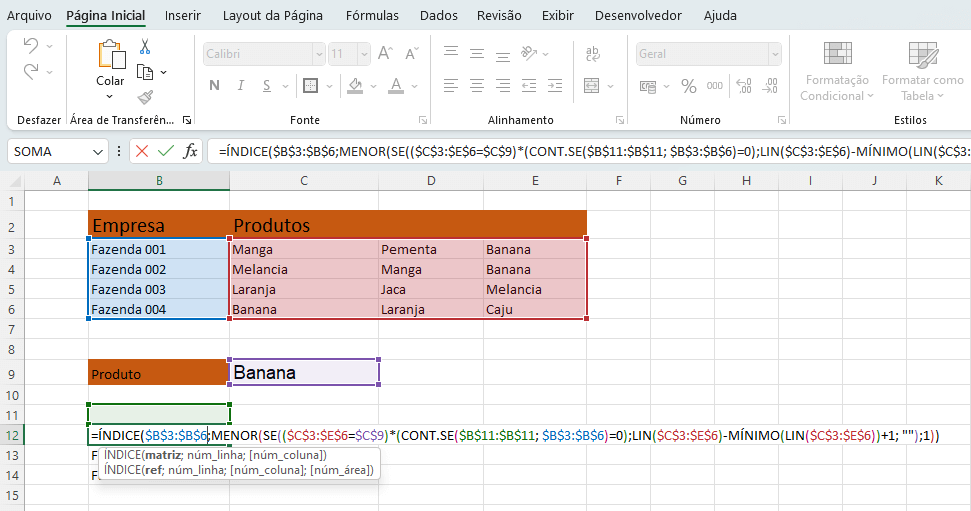This screenshot has width=971, height=511.
Task: Open Fonte dialog launcher
Action: [423, 120]
